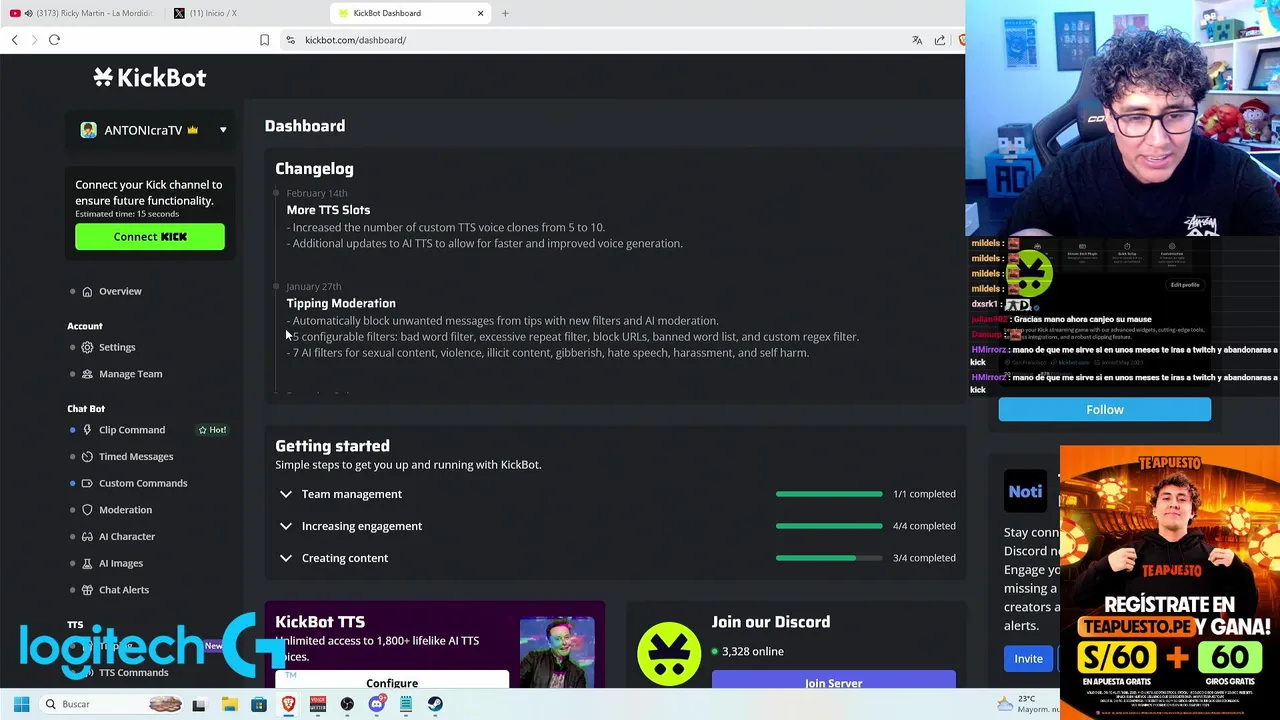The width and height of the screenshot is (1280, 720).
Task: Click the AI Images icon in sidebar
Action: [x=87, y=563]
